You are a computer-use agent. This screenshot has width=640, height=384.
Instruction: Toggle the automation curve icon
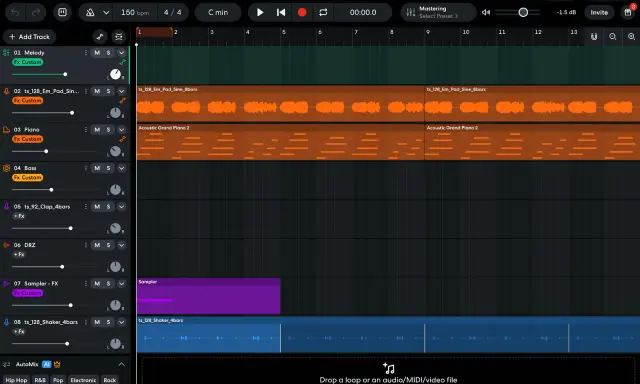100,37
